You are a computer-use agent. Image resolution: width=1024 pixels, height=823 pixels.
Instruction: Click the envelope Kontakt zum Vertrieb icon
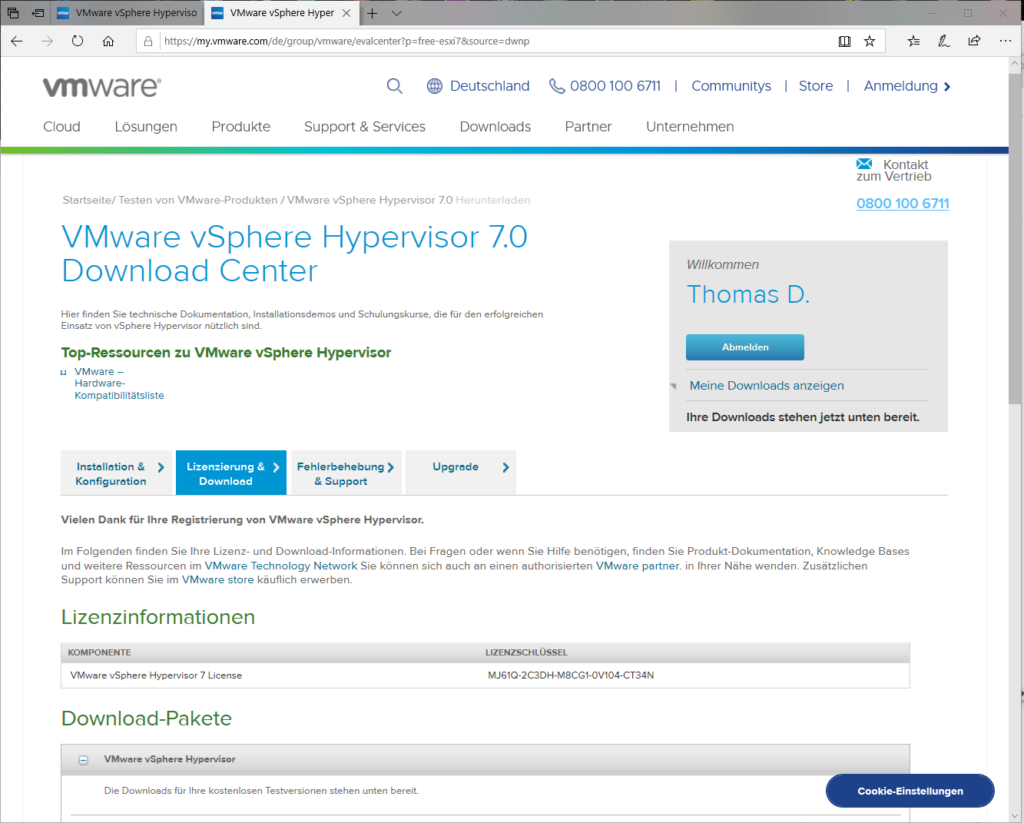864,163
